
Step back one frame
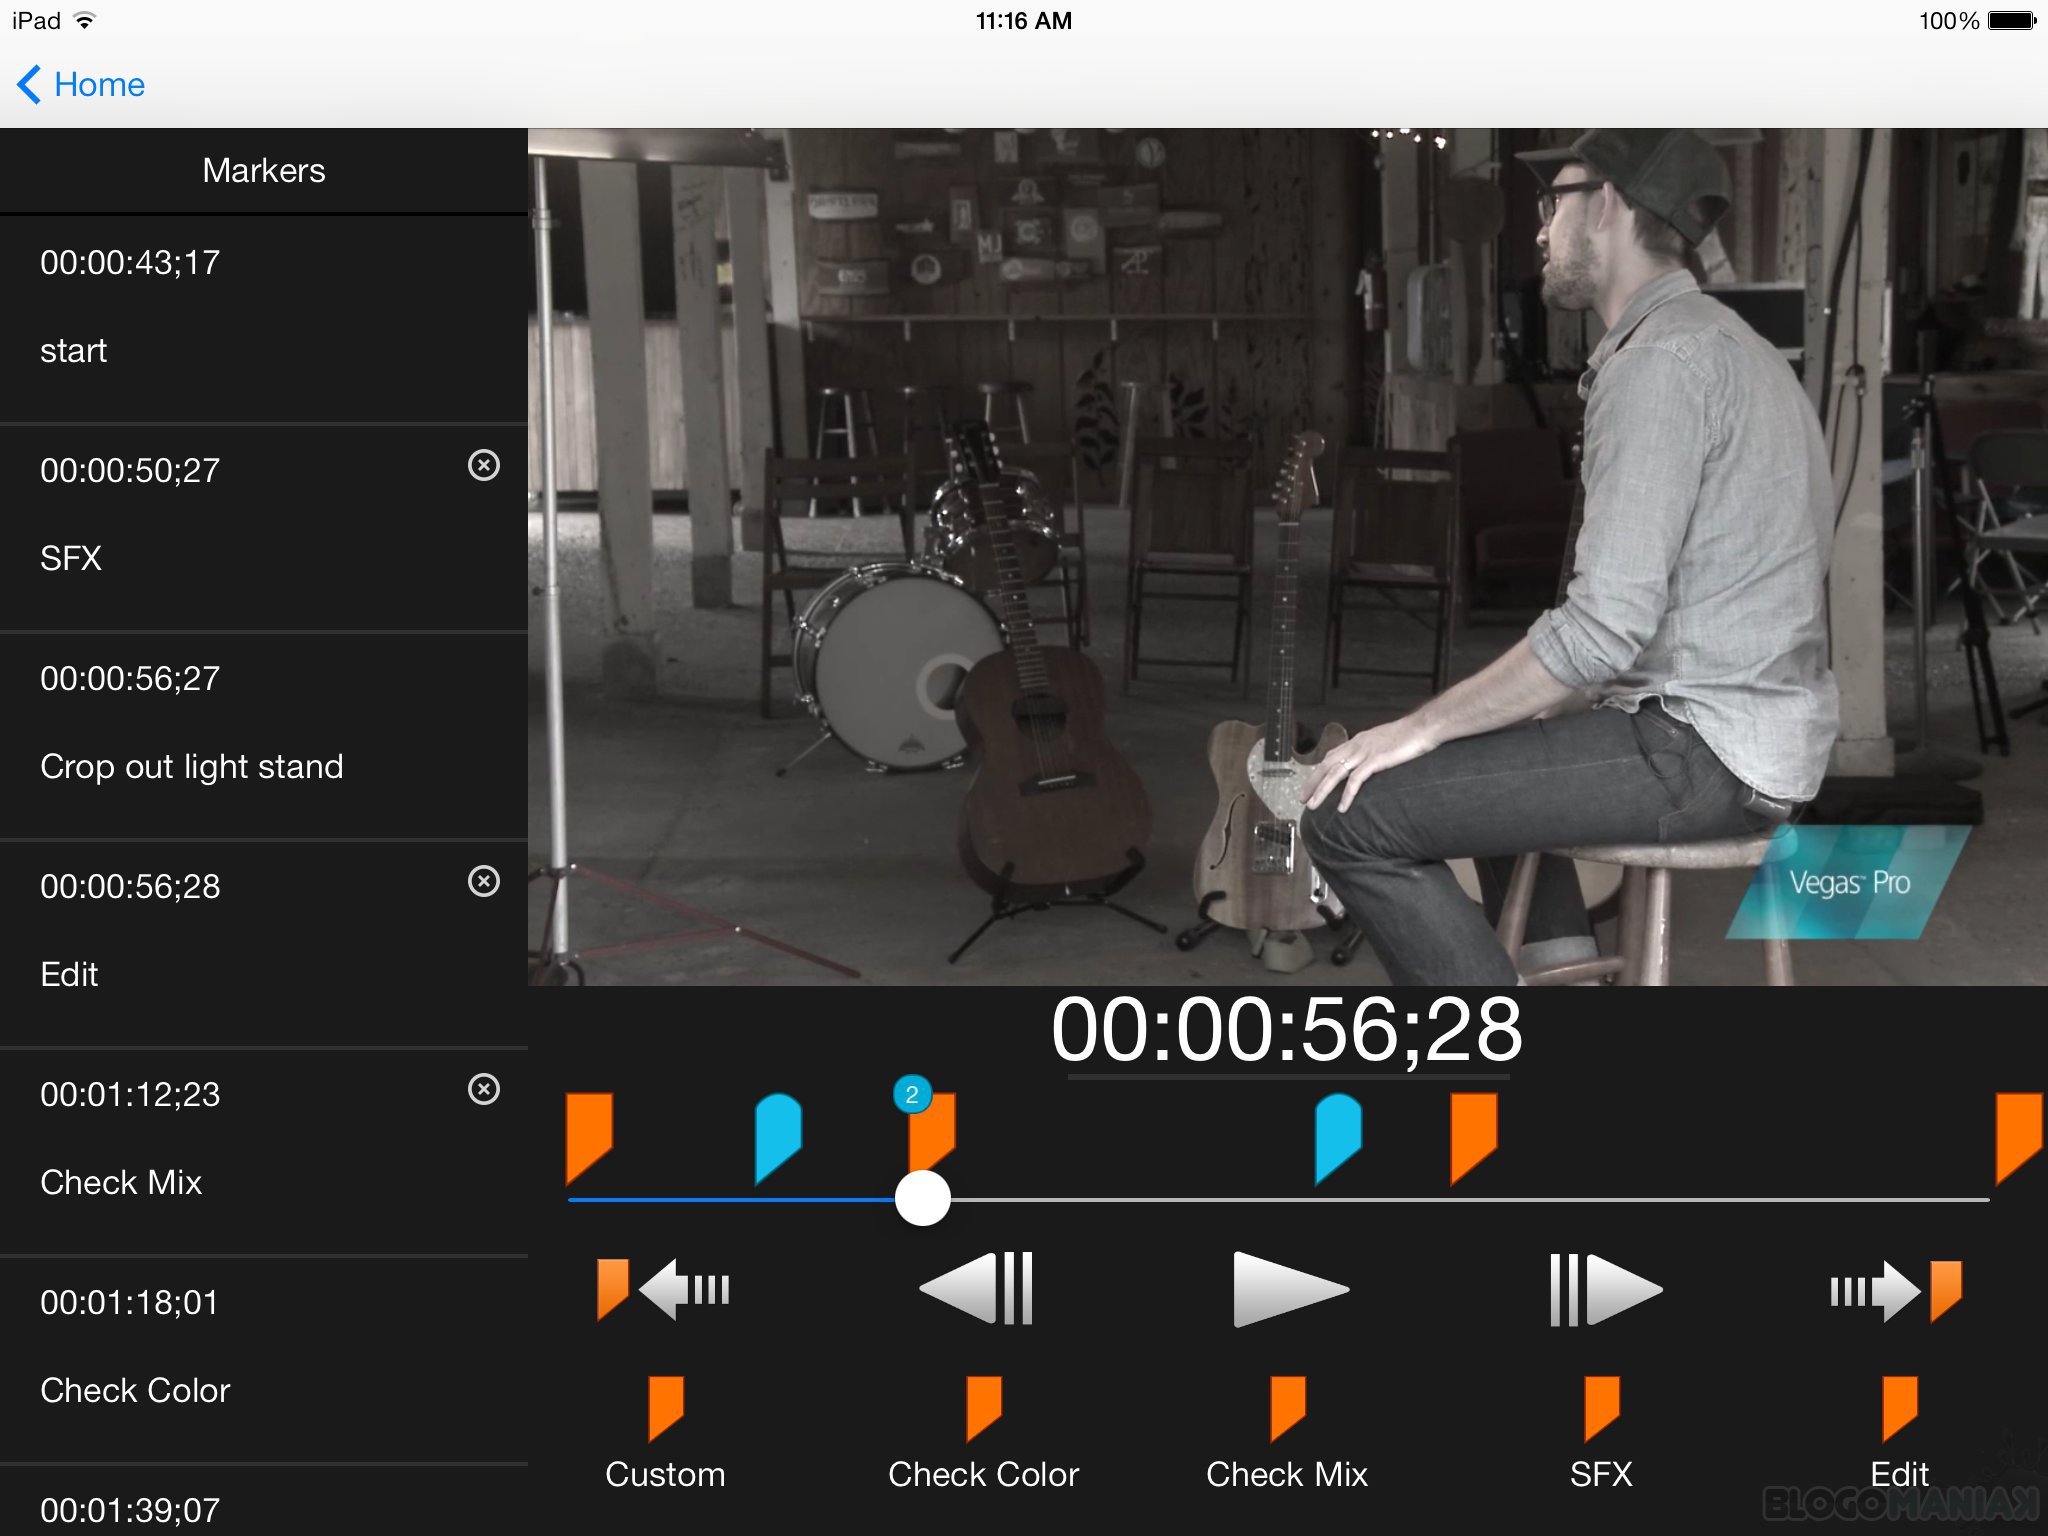coord(977,1289)
